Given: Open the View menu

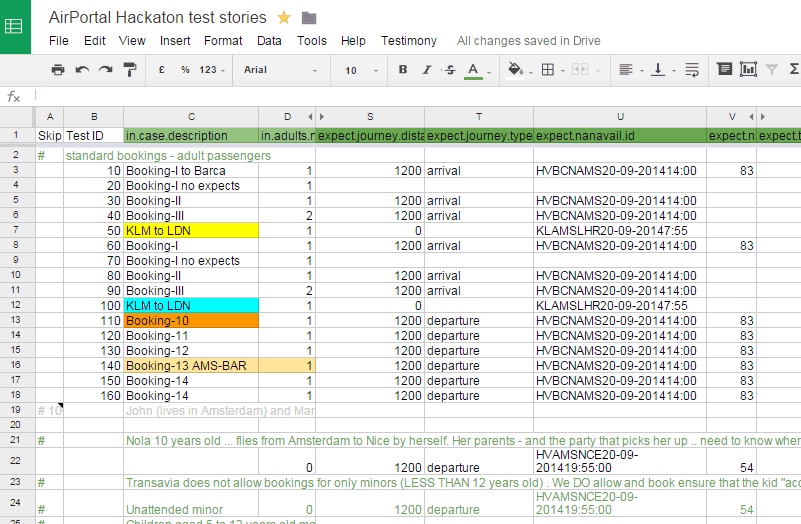Looking at the screenshot, I should 132,41.
